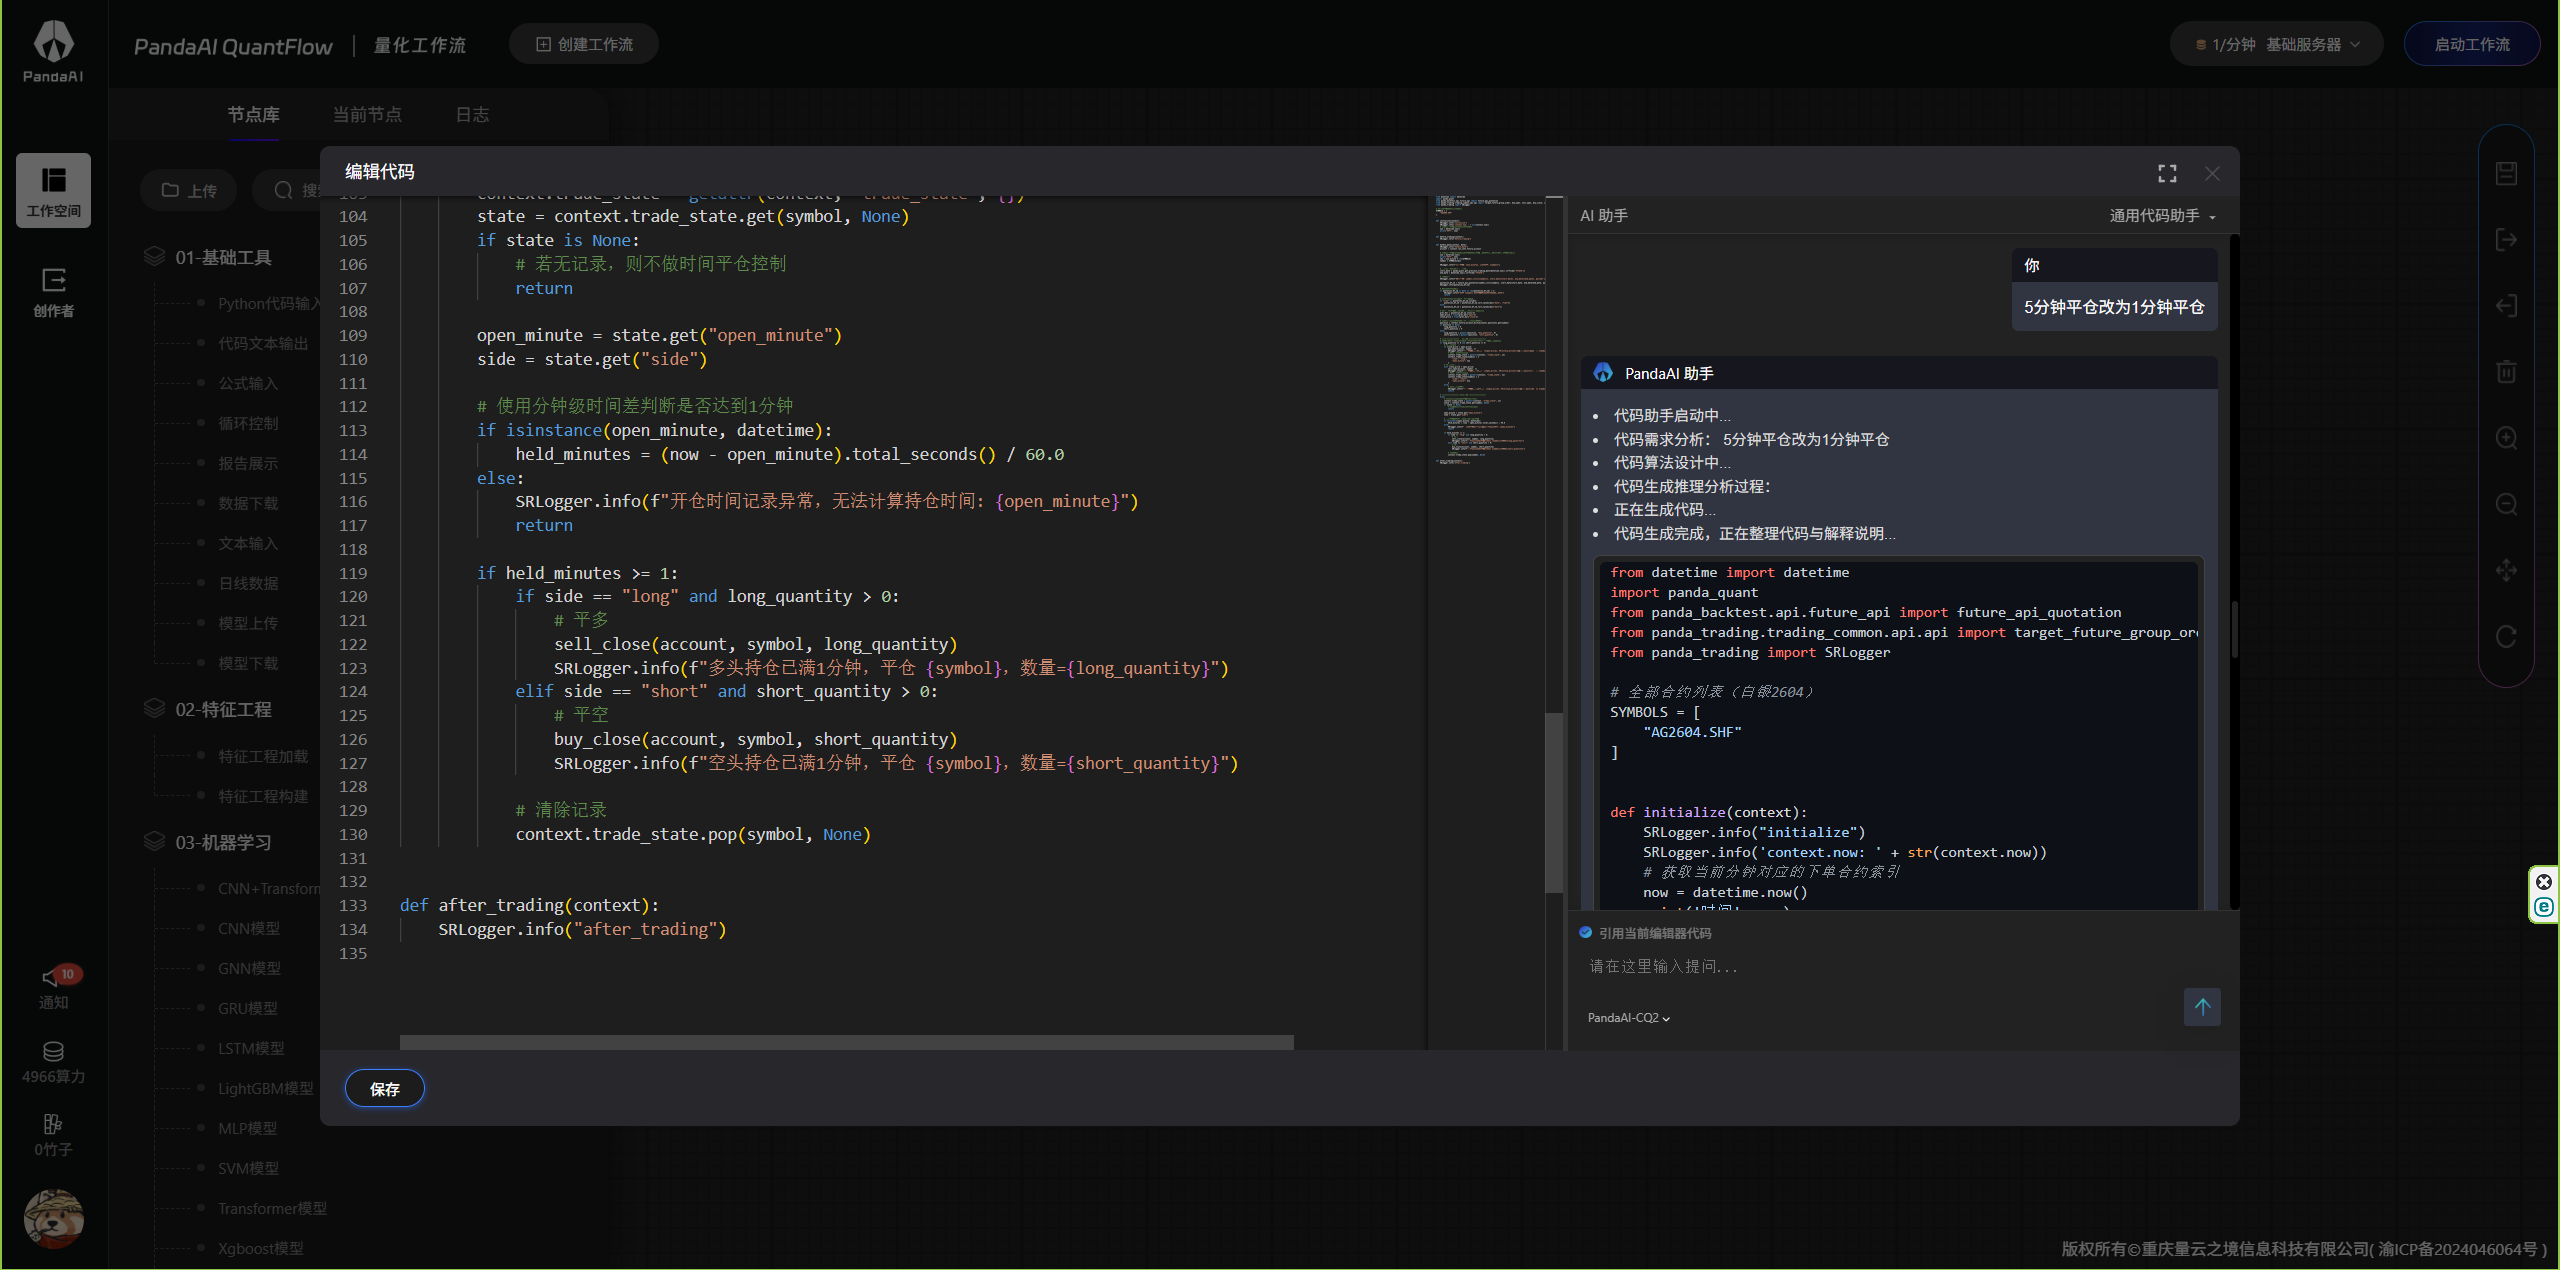2560x1270 pixels.
Task: Select the 代码文本输出 node
Action: coord(263,343)
